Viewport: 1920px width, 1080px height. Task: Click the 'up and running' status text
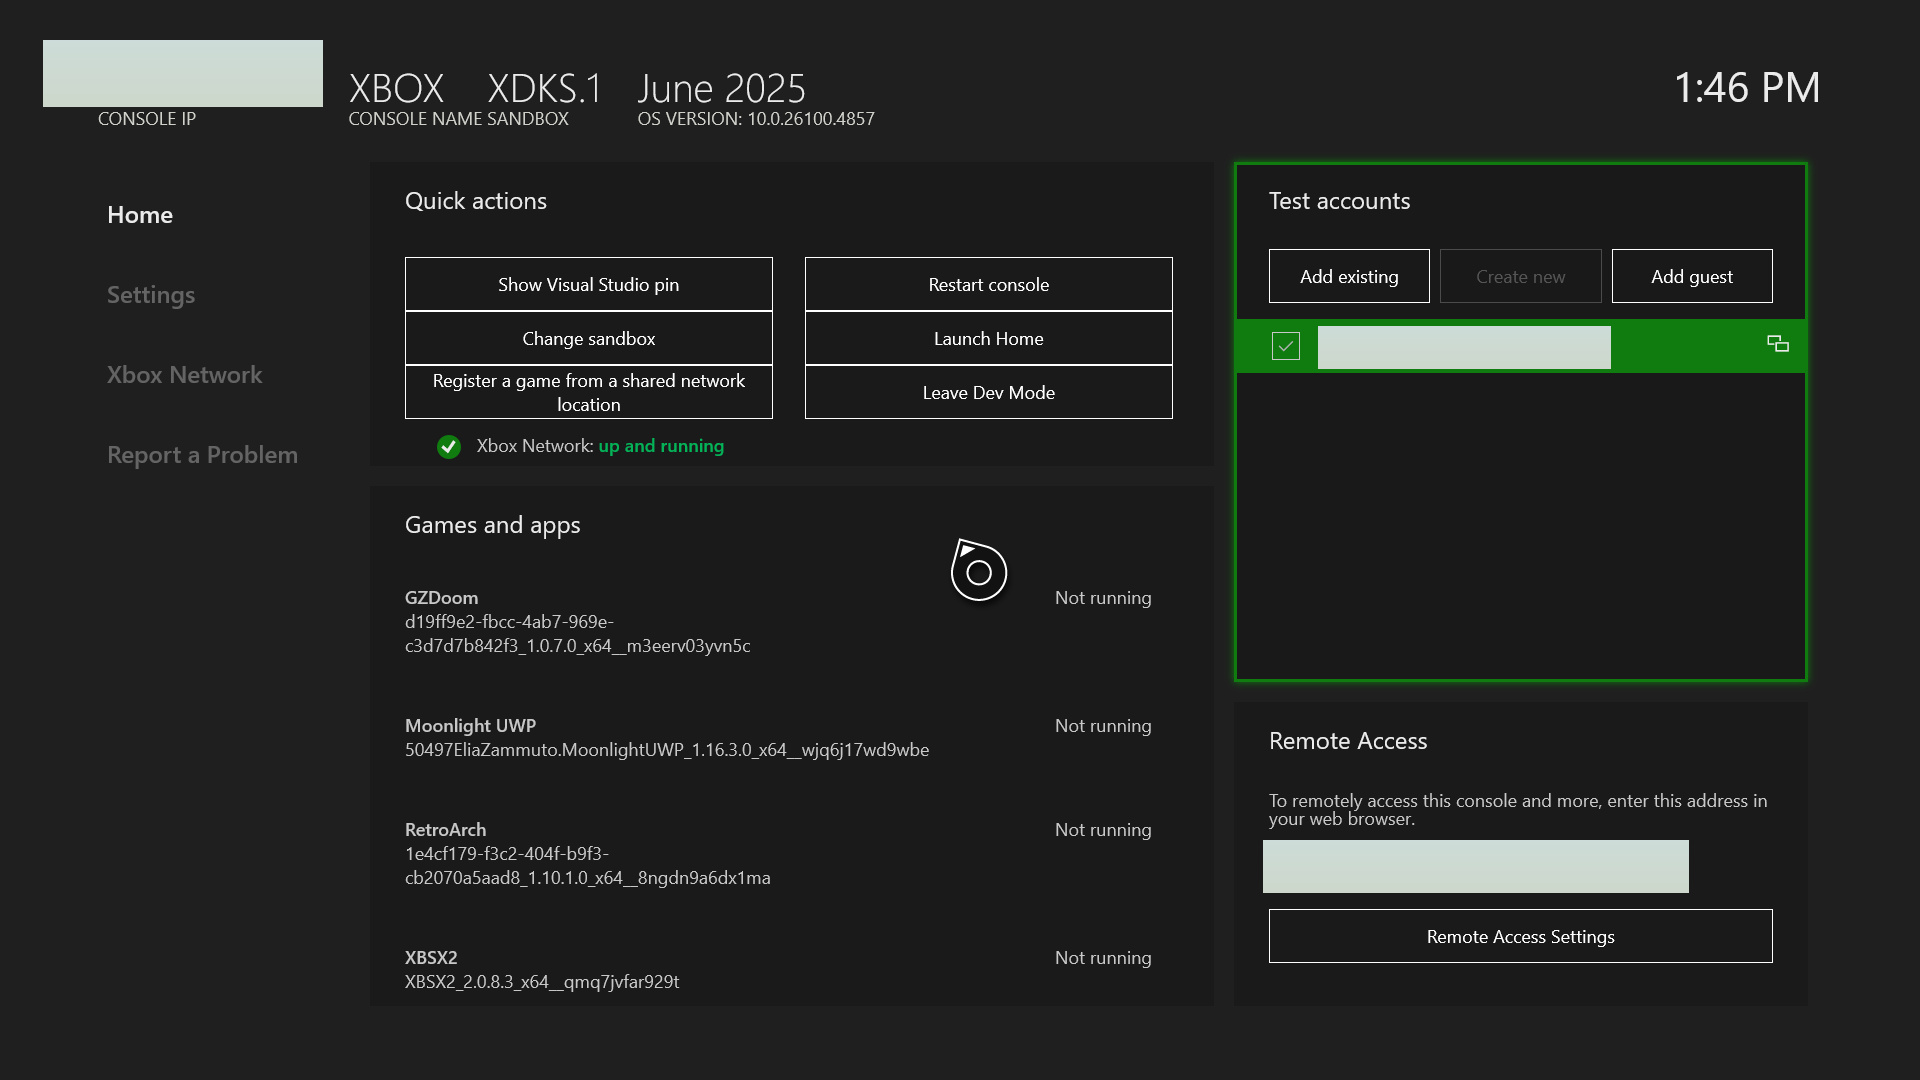pyautogui.click(x=661, y=446)
